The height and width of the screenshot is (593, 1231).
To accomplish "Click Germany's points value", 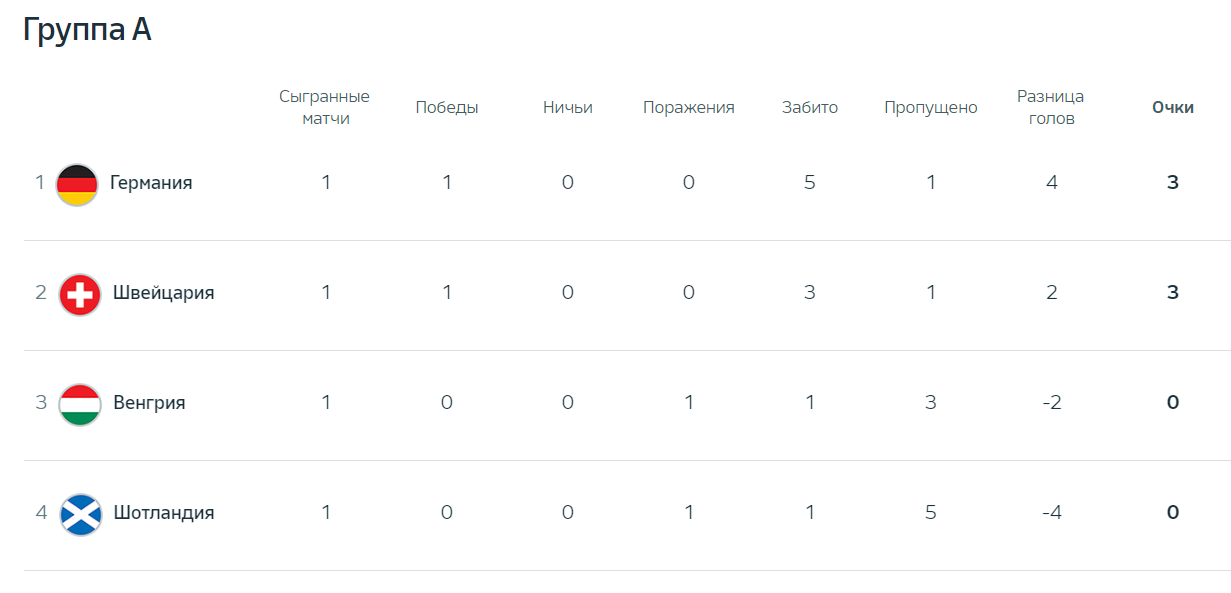I will 1173,183.
